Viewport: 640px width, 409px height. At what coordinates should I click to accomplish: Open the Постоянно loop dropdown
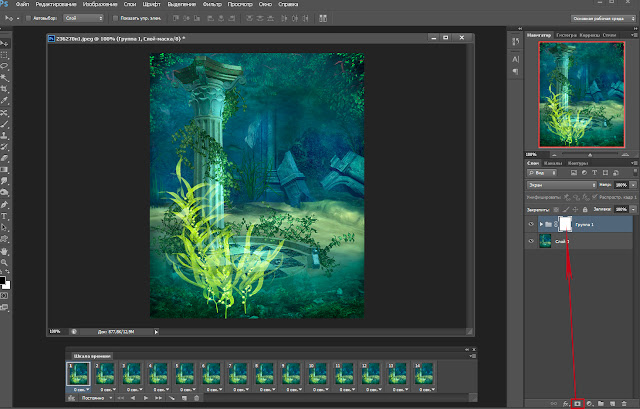click(x=96, y=398)
